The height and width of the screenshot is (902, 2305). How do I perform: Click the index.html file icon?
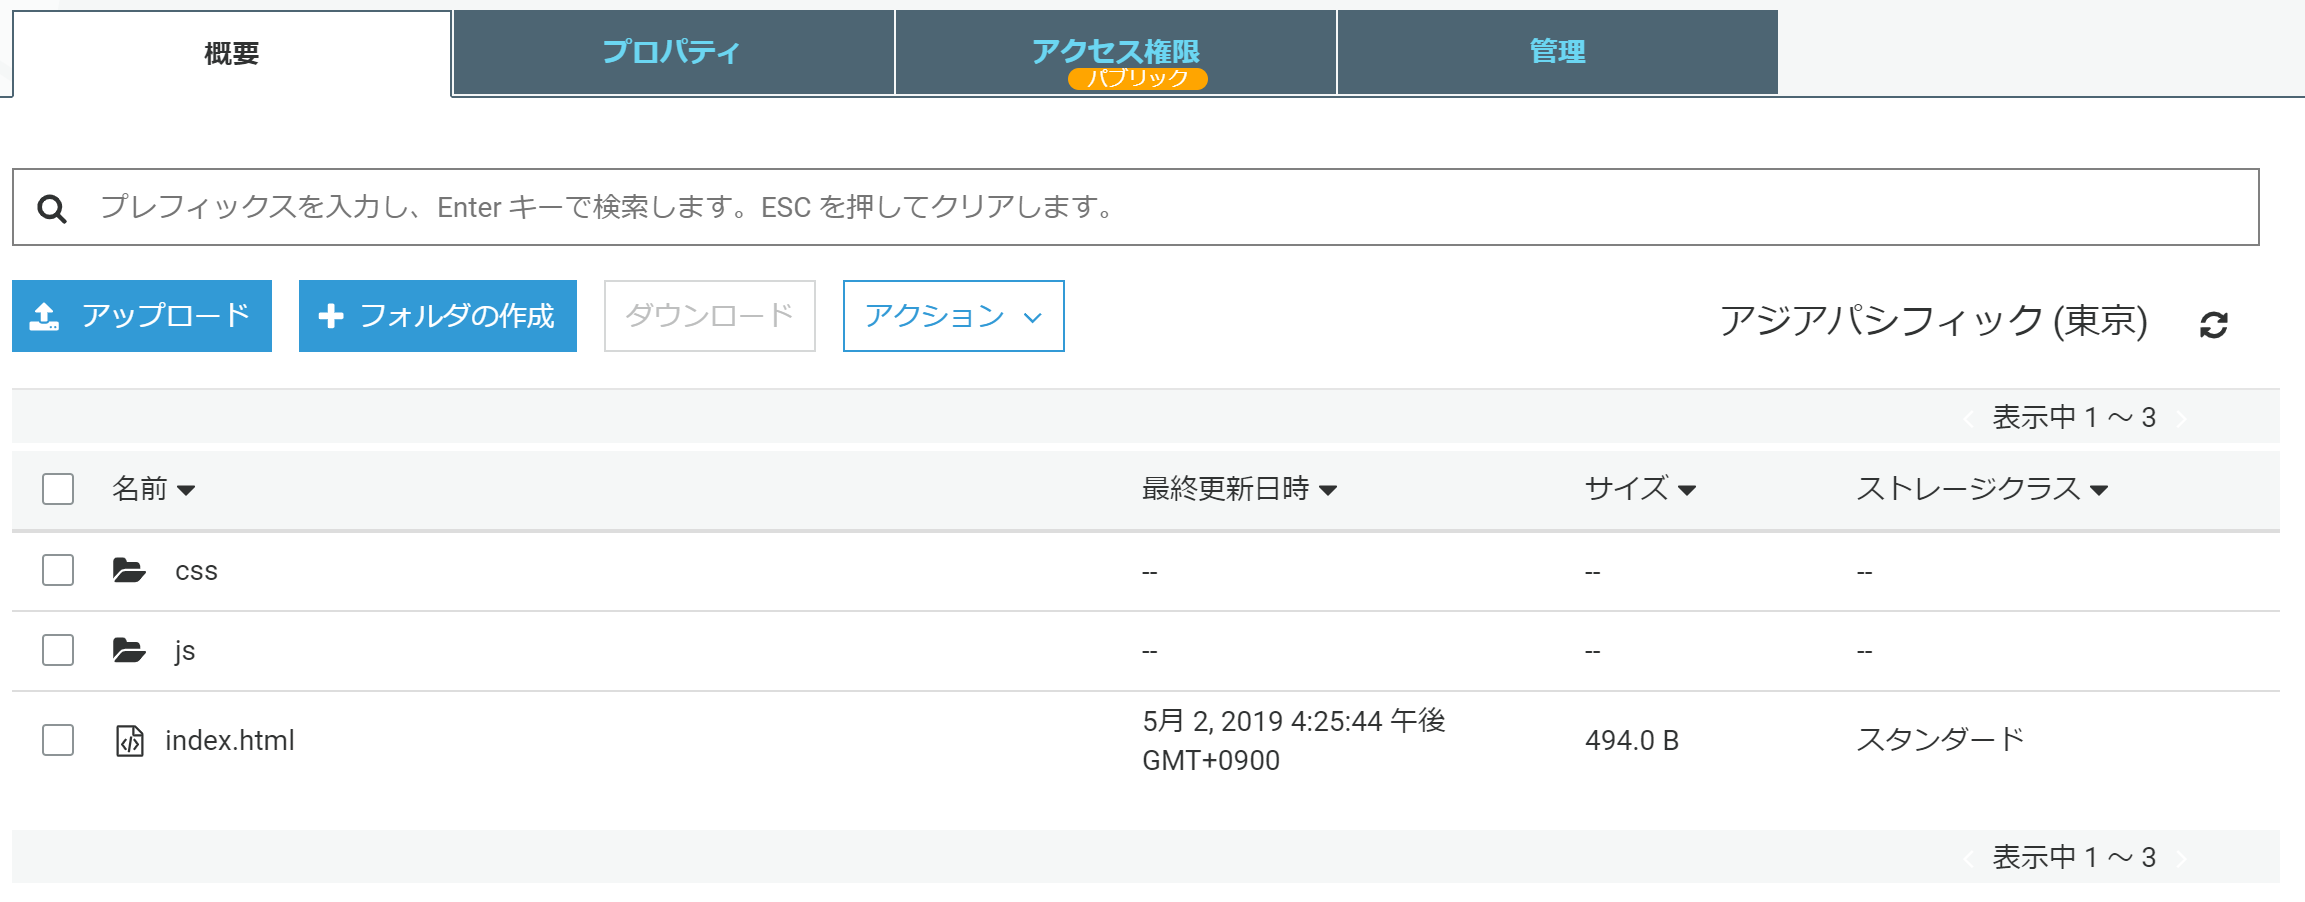130,741
